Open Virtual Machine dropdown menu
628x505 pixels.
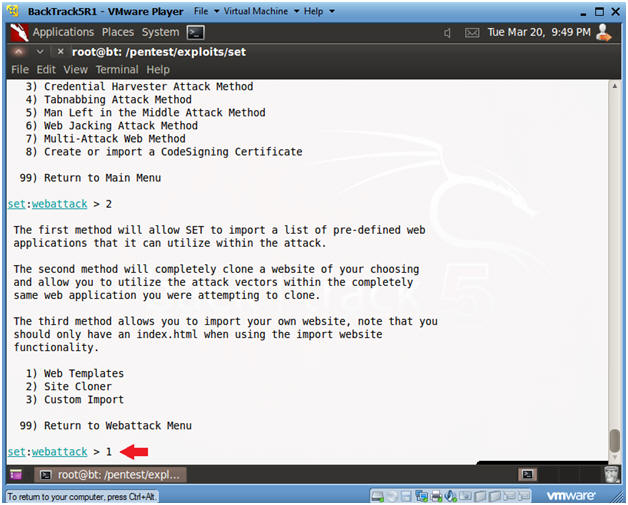tap(261, 11)
